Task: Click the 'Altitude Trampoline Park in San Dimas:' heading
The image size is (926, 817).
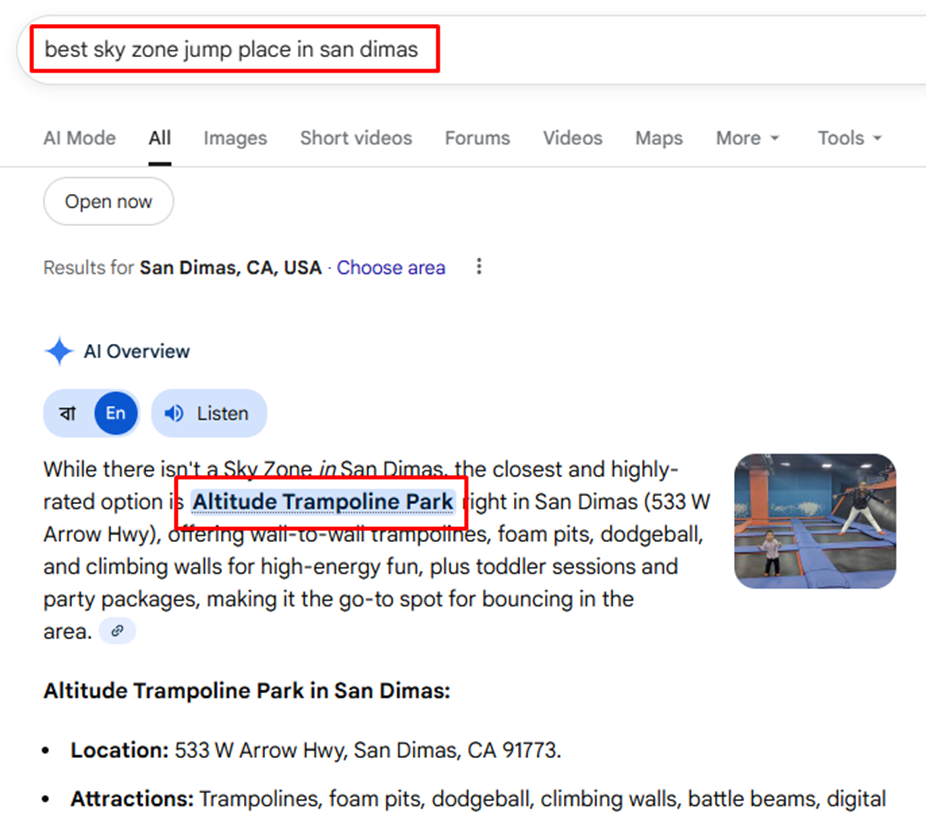Action: tap(247, 691)
